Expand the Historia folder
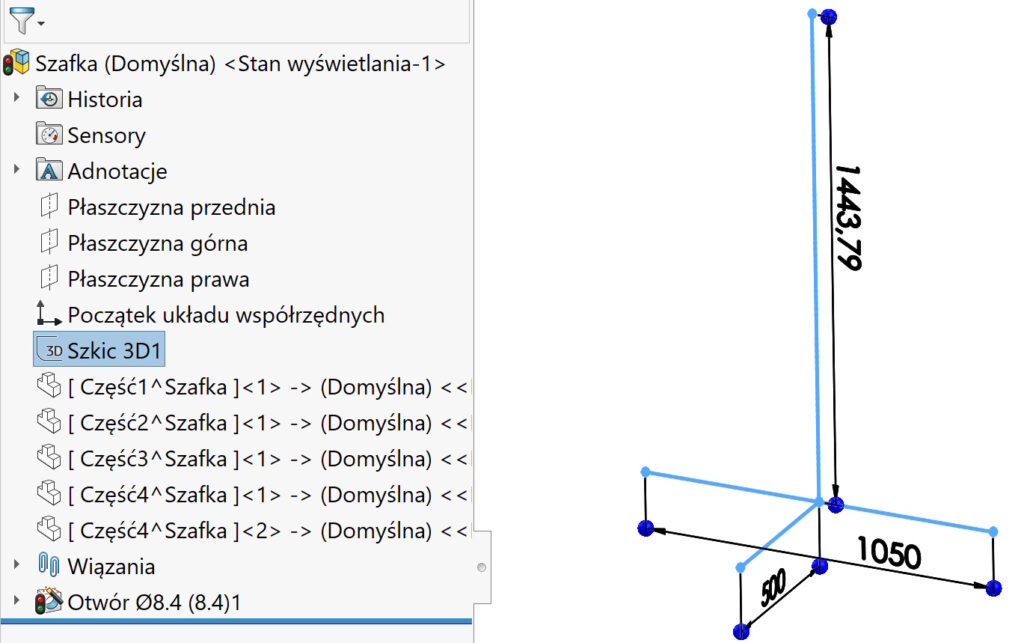The width and height of the screenshot is (1024, 643). 16,98
